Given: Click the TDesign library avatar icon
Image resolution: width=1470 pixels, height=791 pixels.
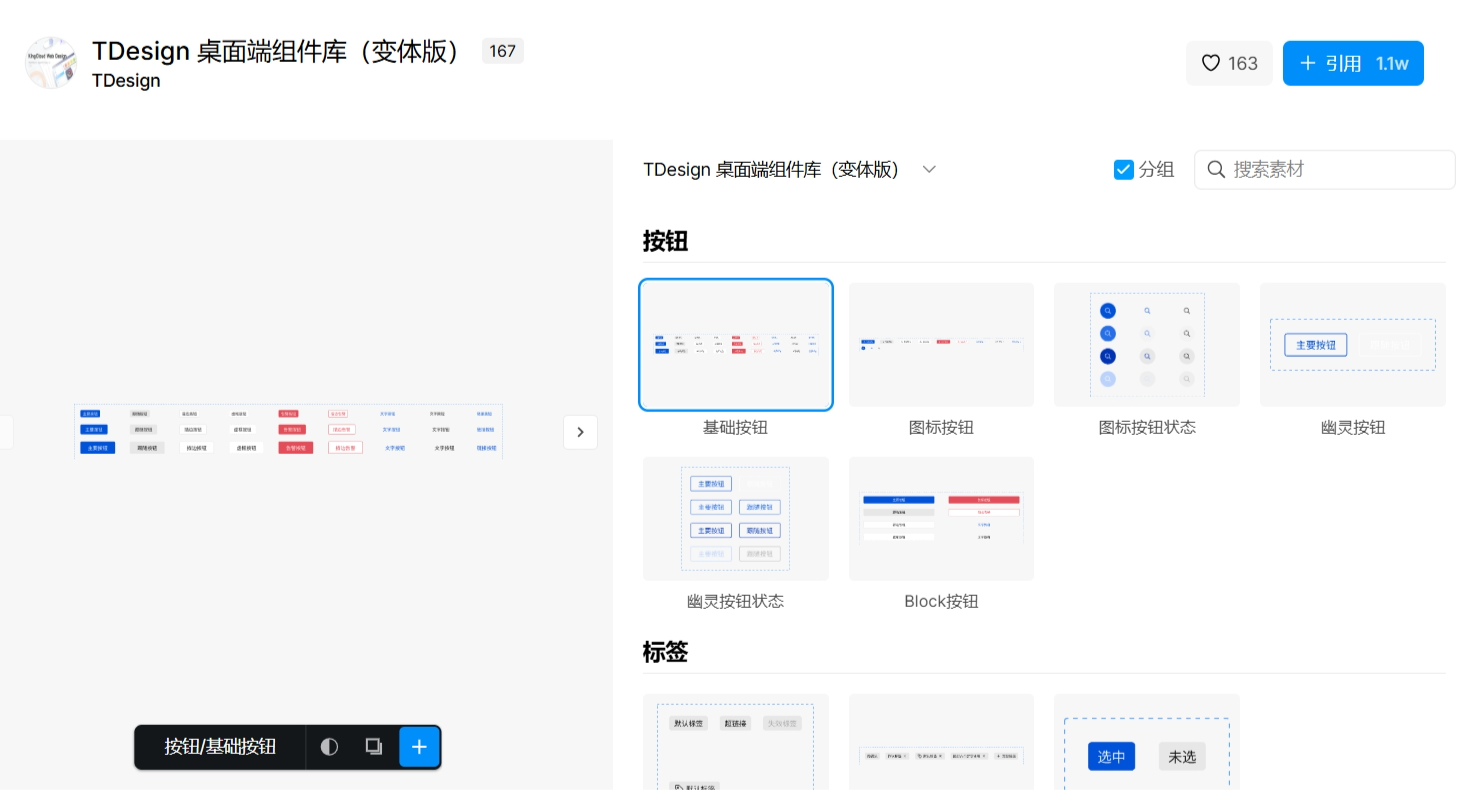Looking at the screenshot, I should [51, 63].
